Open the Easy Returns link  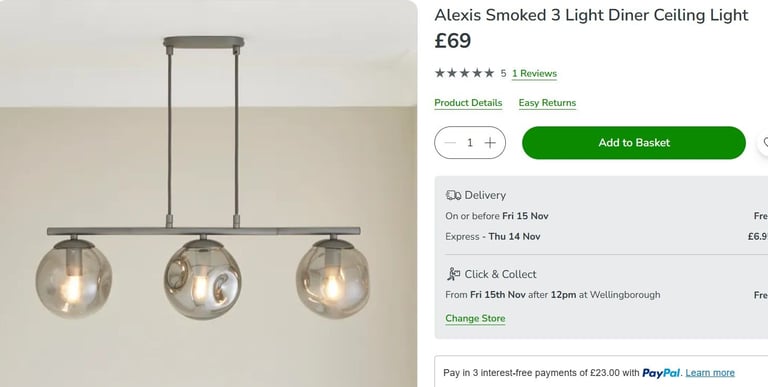(547, 103)
